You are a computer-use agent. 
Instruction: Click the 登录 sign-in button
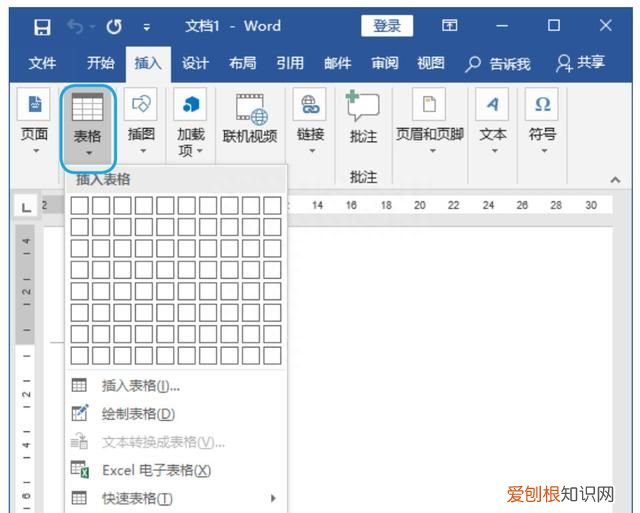click(x=387, y=26)
